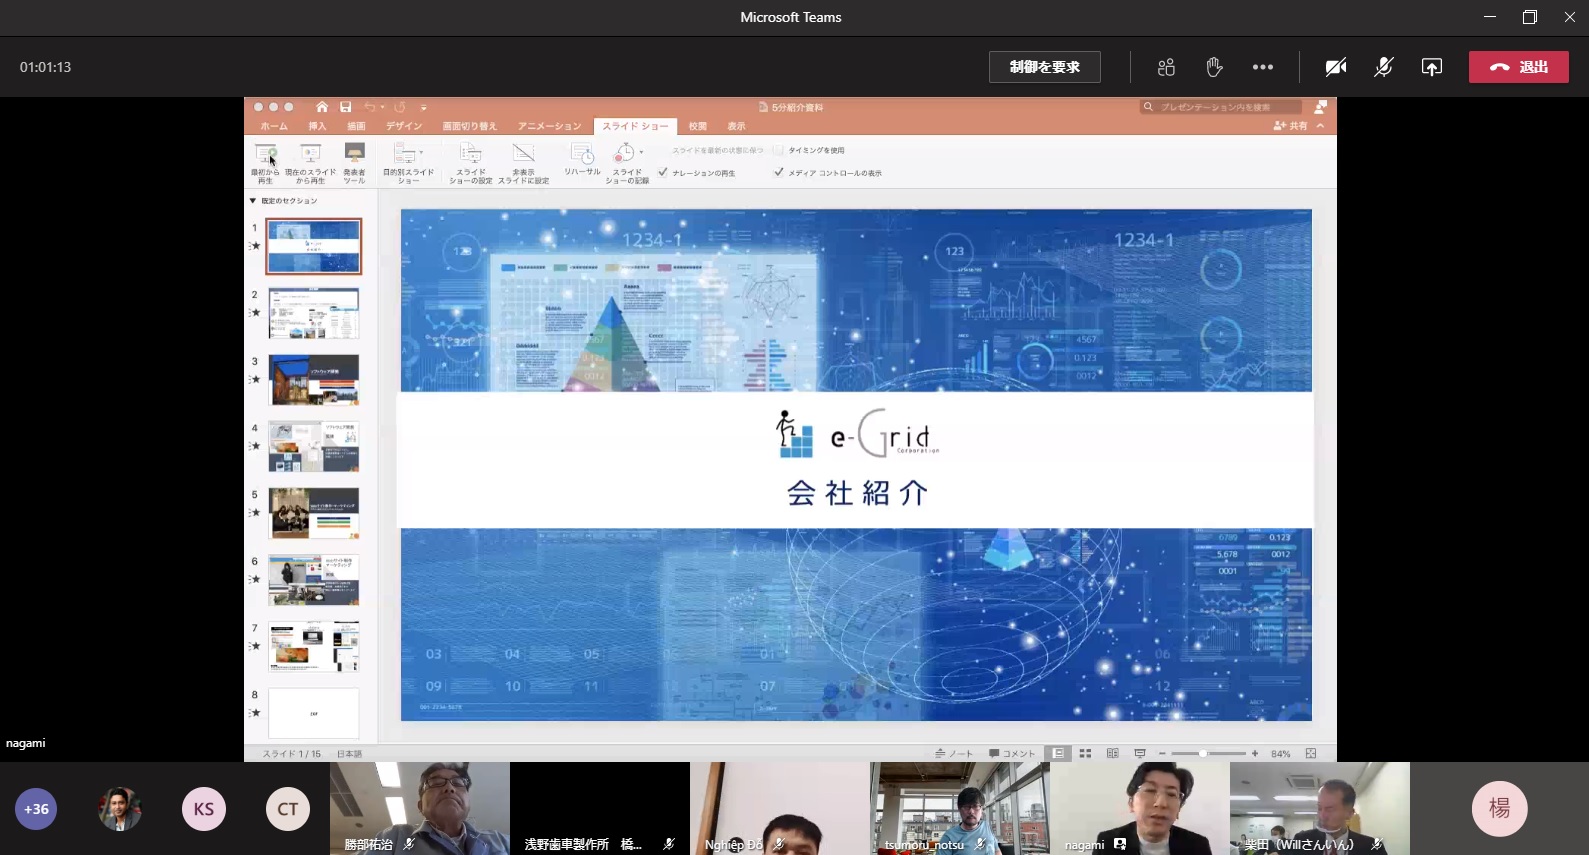The width and height of the screenshot is (1589, 855).
Task: Select slide 7 thumbnail
Action: (x=313, y=646)
